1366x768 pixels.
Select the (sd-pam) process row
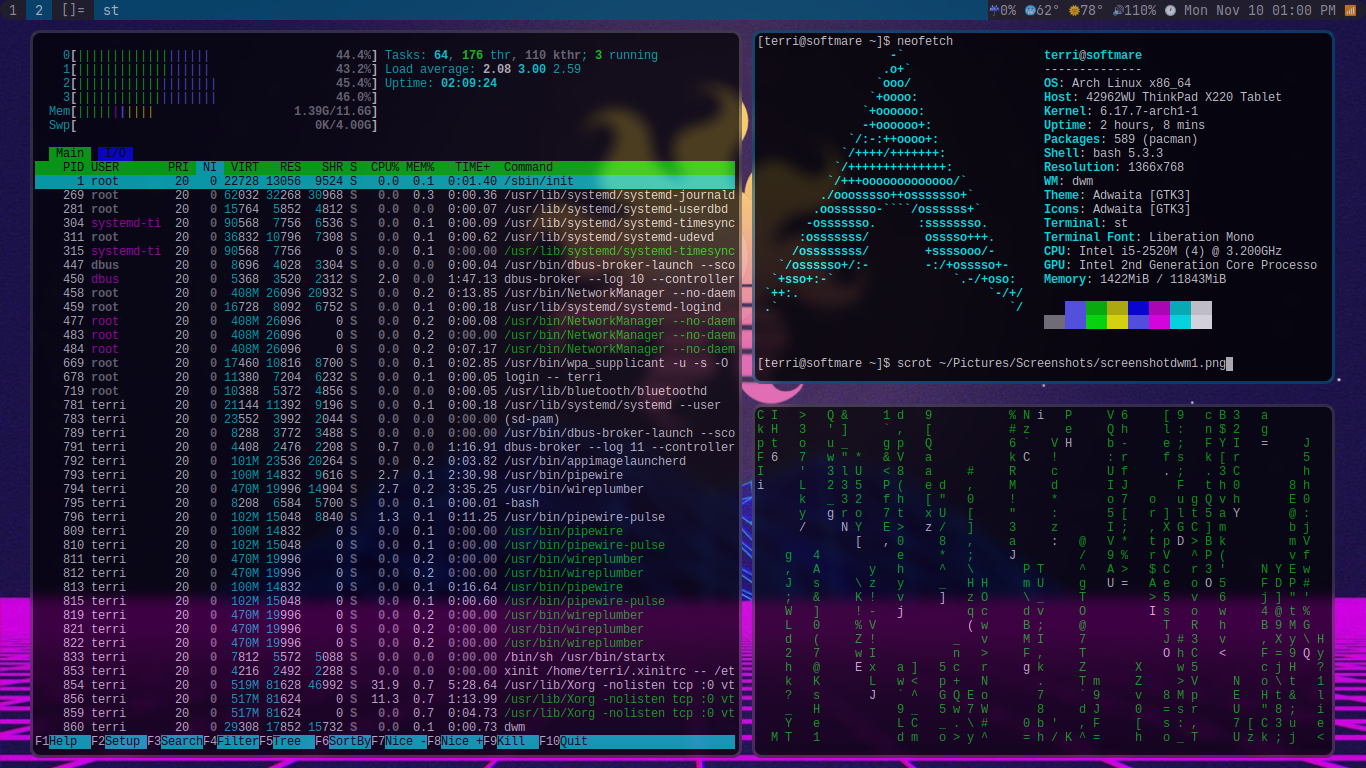coord(385,419)
